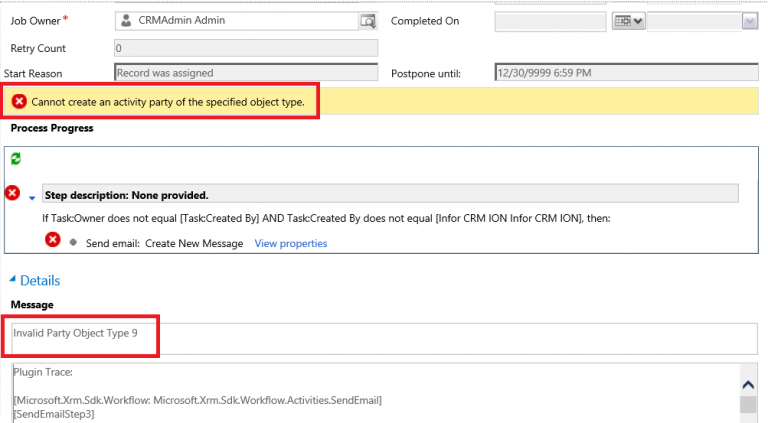Screen dimensions: 768x423
Task: Click the Send email: Create New Message step
Action: [x=165, y=243]
